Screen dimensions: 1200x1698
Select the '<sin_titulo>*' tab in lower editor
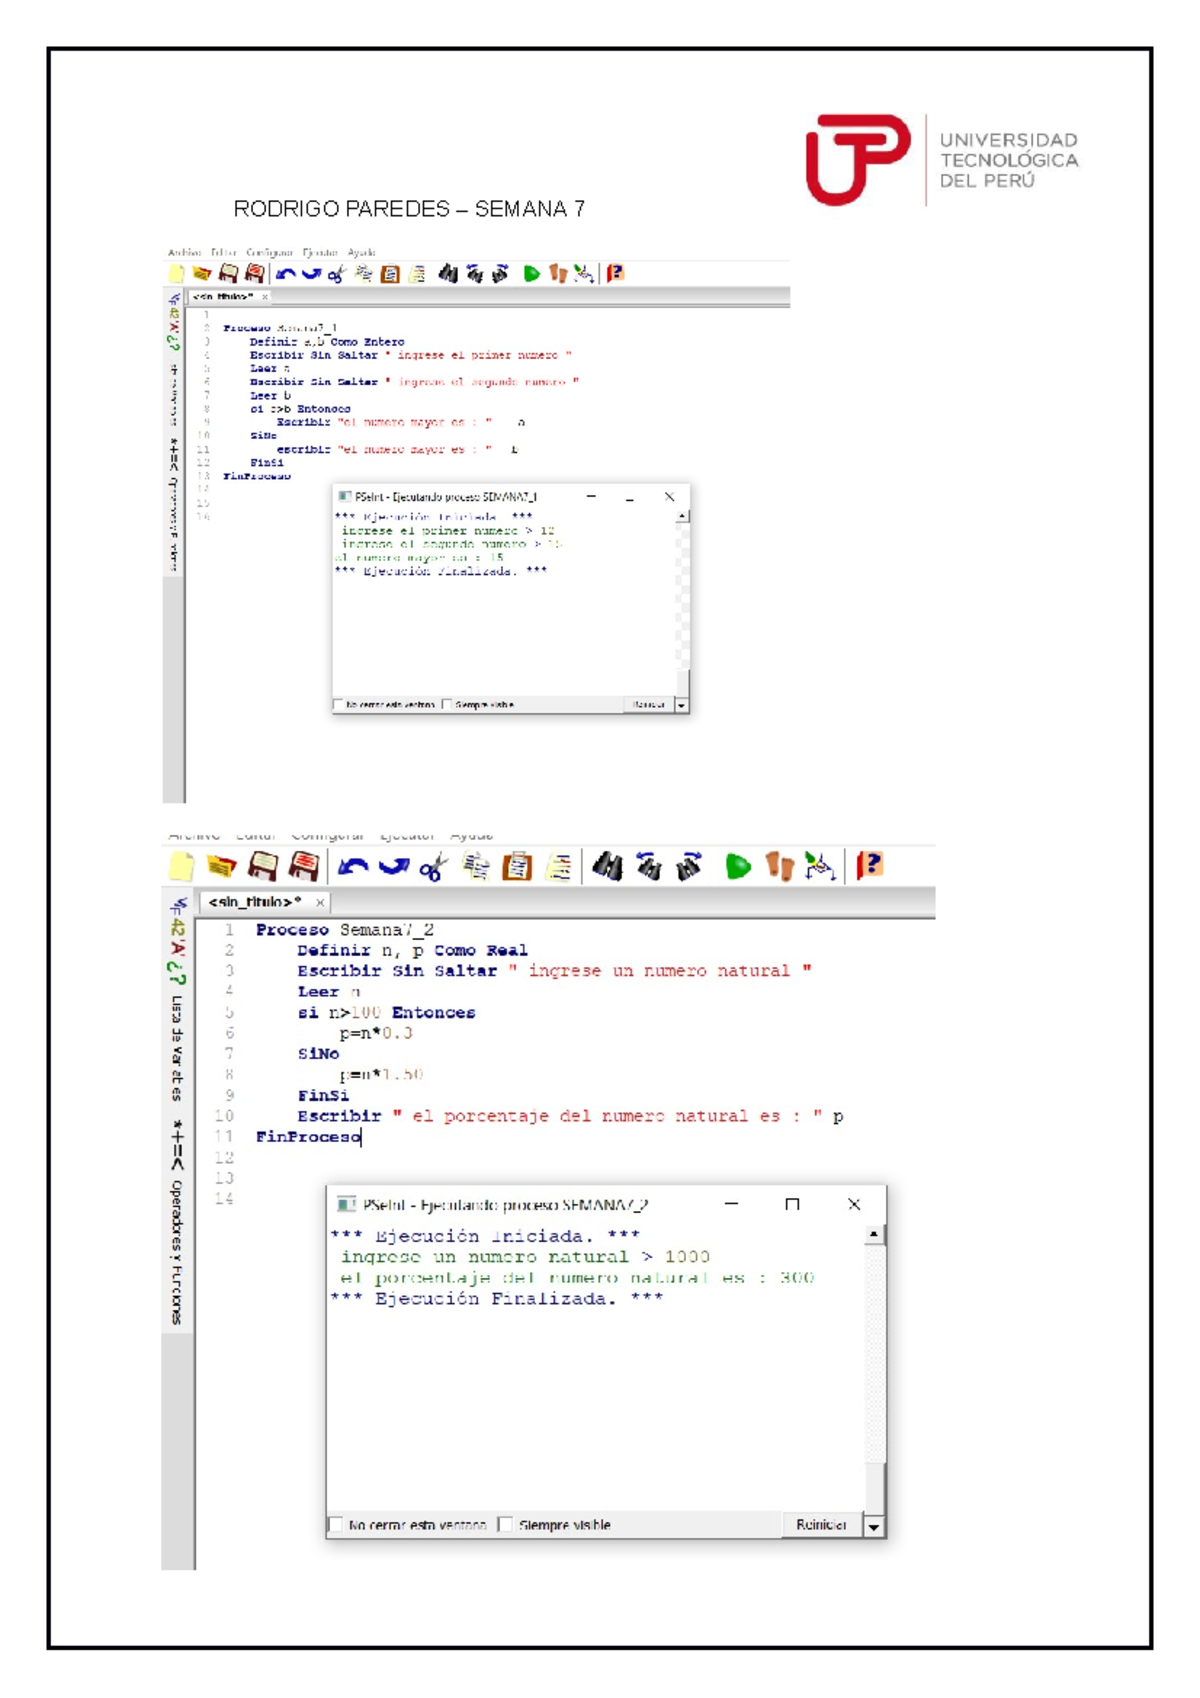pos(254,902)
